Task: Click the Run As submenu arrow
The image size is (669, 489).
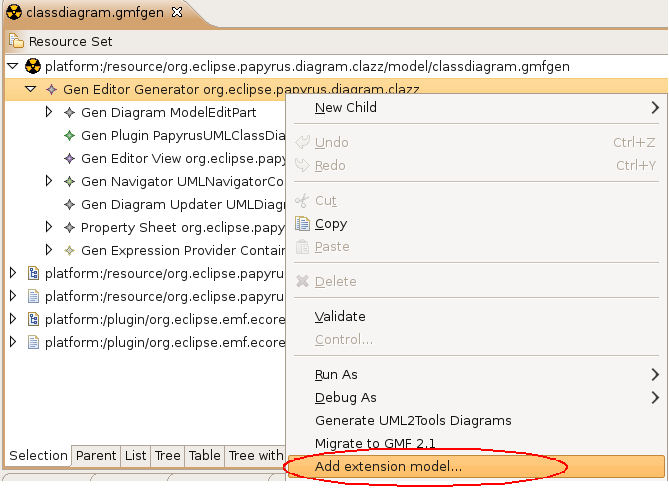Action: click(x=655, y=375)
